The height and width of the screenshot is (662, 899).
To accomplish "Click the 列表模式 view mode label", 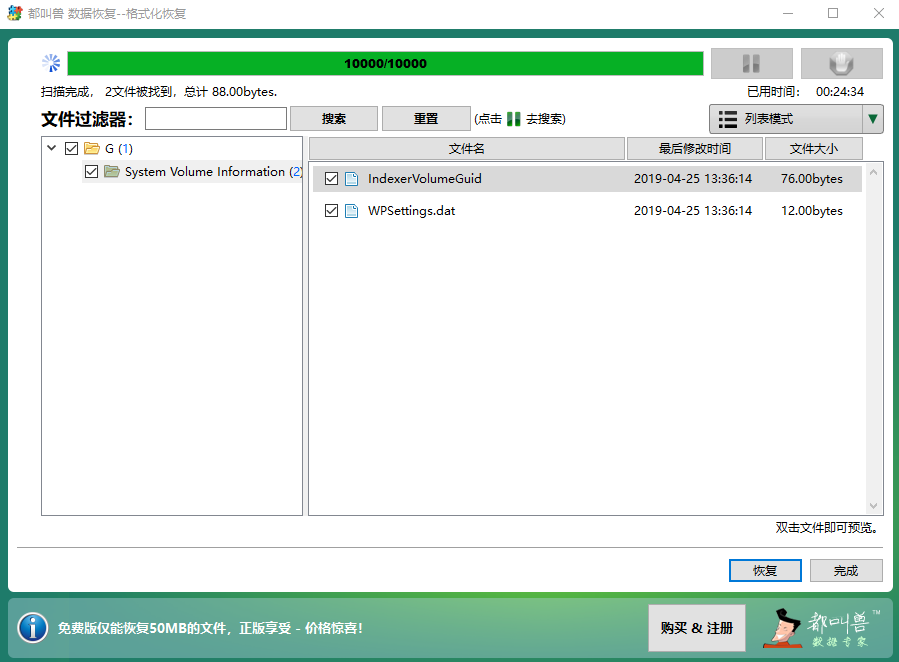I will point(769,119).
